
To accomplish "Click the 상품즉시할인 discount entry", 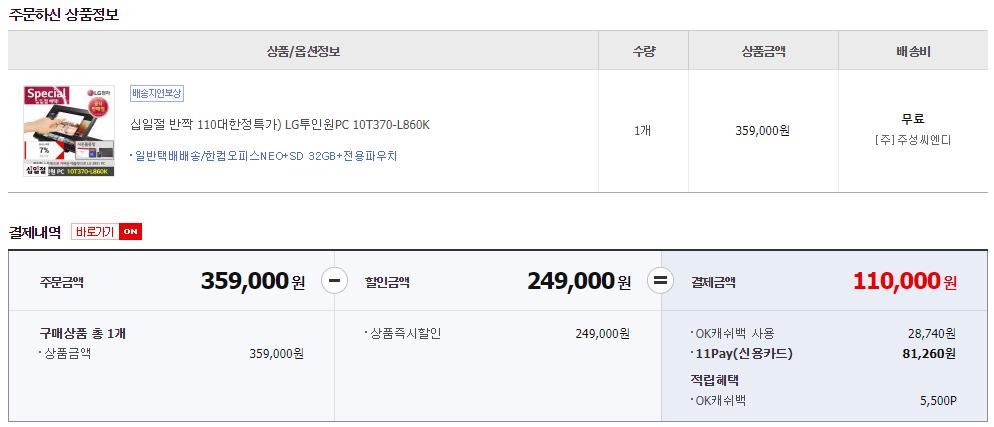I will 404,333.
